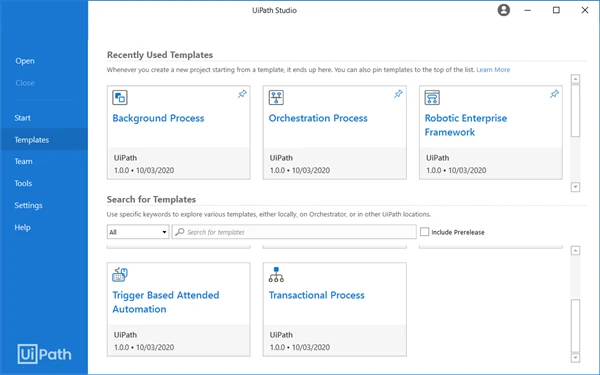600x375 pixels.
Task: Open the user account profile icon
Action: click(x=504, y=10)
